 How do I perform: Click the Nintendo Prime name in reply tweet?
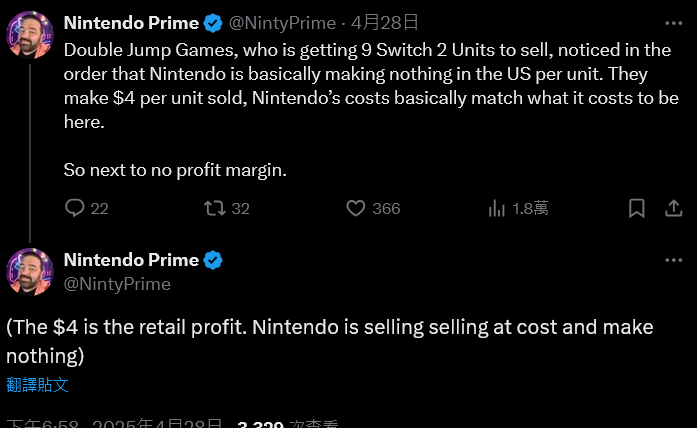point(131,260)
